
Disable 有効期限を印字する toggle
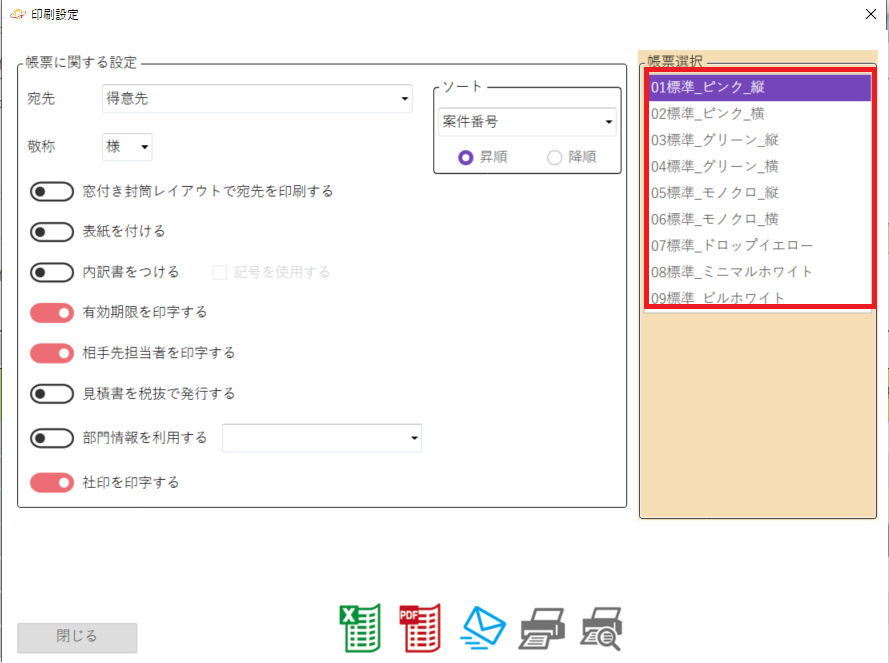click(52, 313)
